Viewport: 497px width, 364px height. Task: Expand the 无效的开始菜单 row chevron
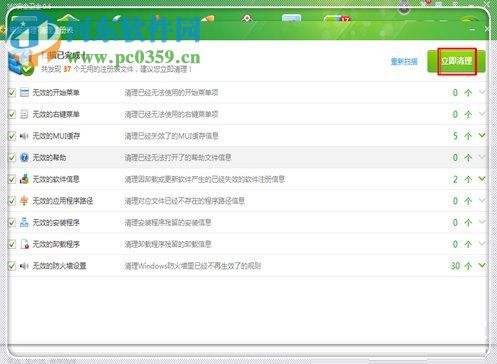pyautogui.click(x=482, y=92)
